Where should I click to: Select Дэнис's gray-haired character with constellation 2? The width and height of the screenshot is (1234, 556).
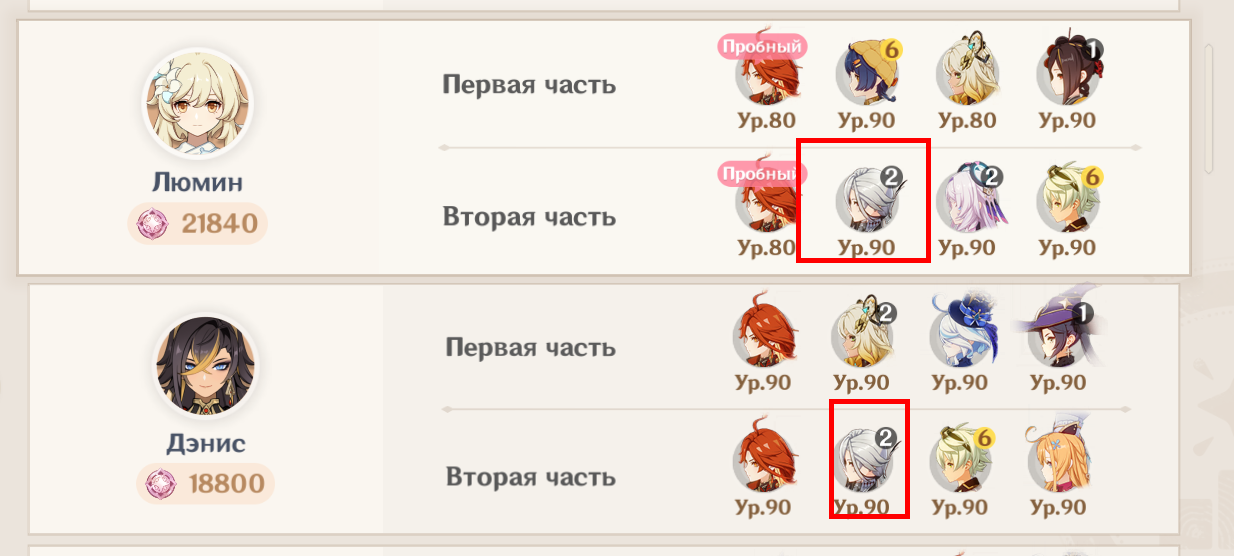pos(866,459)
